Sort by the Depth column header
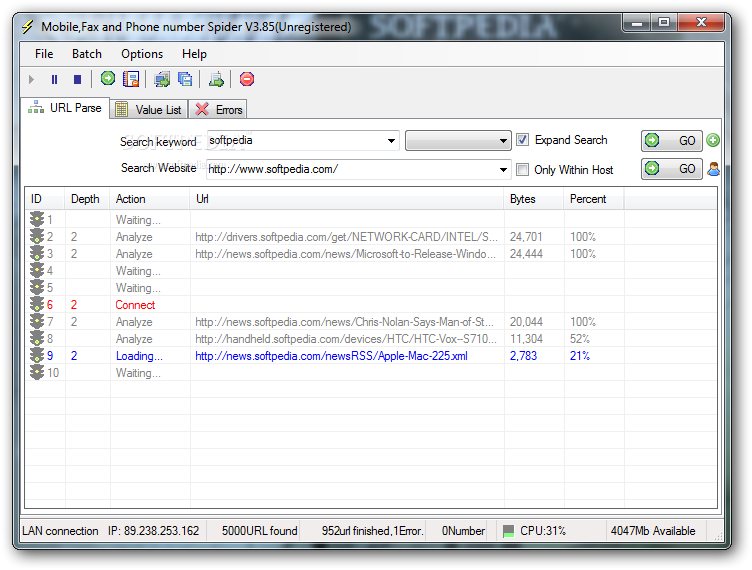Viewport: 752px width, 570px height. (87, 199)
